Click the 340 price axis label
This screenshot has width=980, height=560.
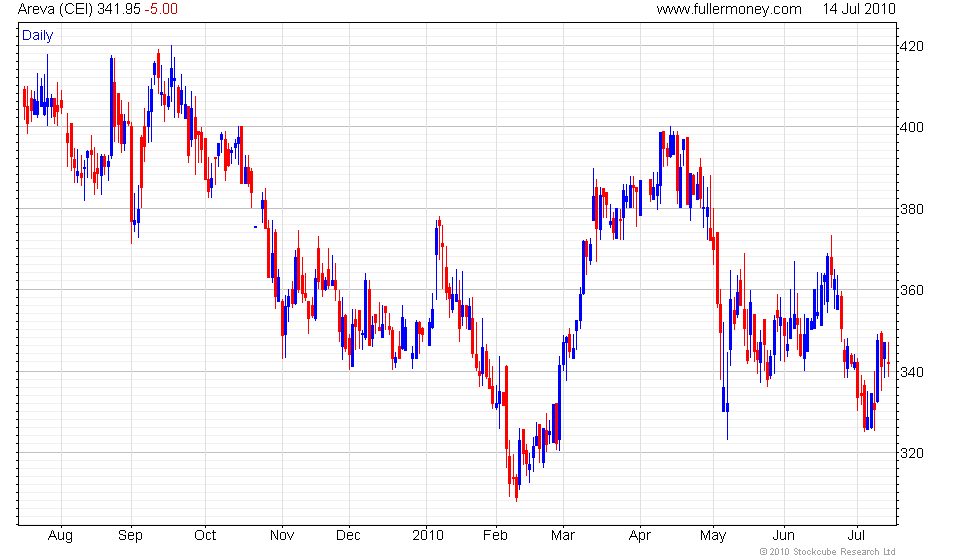911,372
